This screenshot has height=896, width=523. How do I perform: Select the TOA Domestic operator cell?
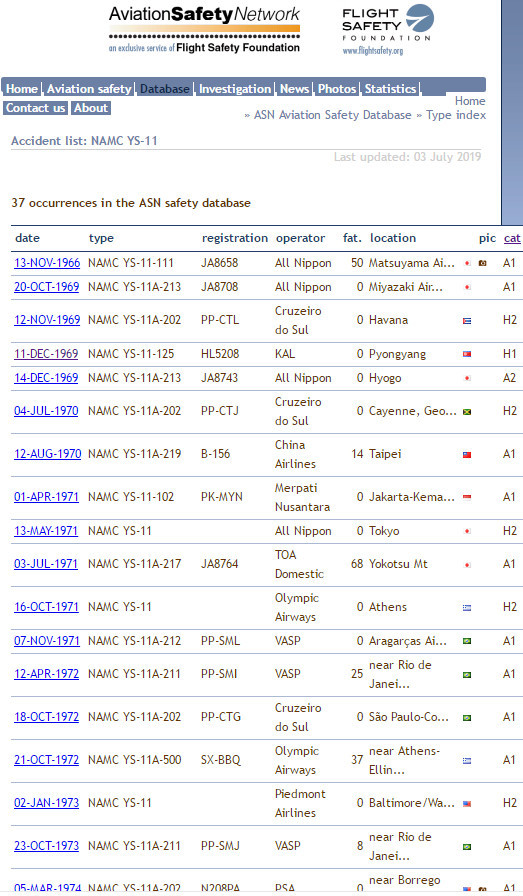pos(299,564)
